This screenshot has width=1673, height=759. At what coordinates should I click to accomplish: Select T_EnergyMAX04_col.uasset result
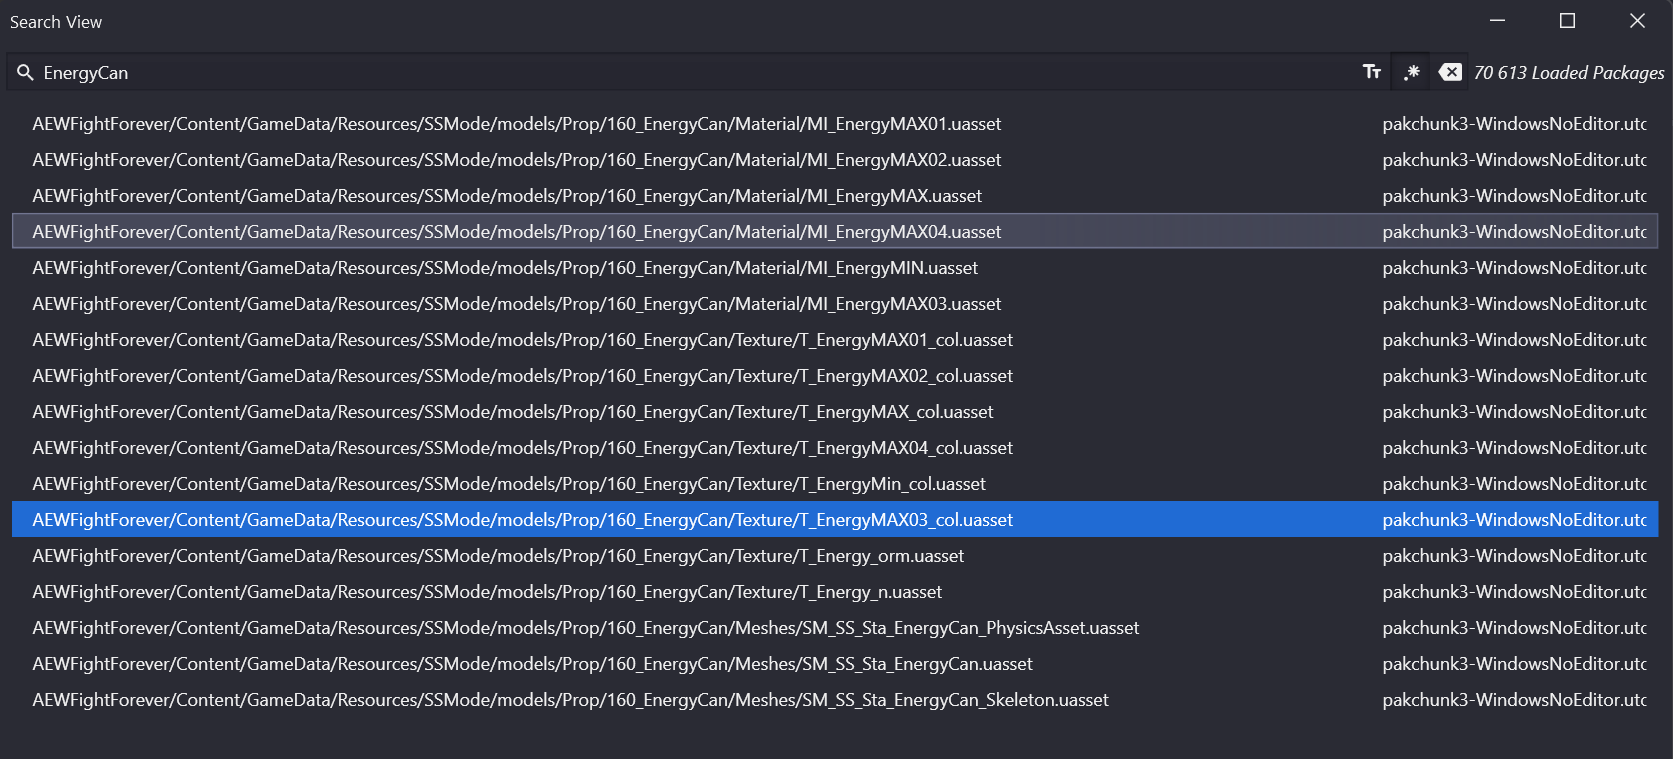point(835,448)
